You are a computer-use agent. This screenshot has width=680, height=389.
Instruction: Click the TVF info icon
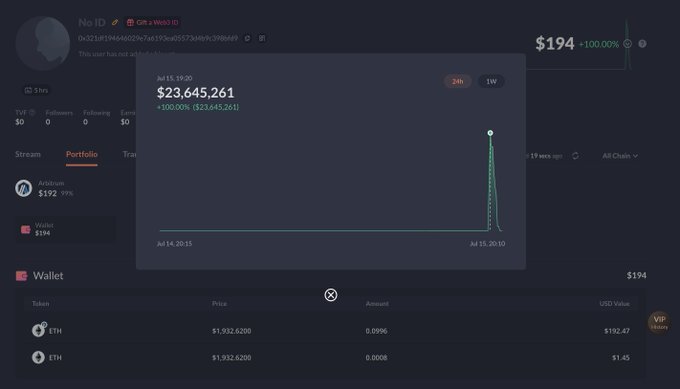(x=32, y=113)
